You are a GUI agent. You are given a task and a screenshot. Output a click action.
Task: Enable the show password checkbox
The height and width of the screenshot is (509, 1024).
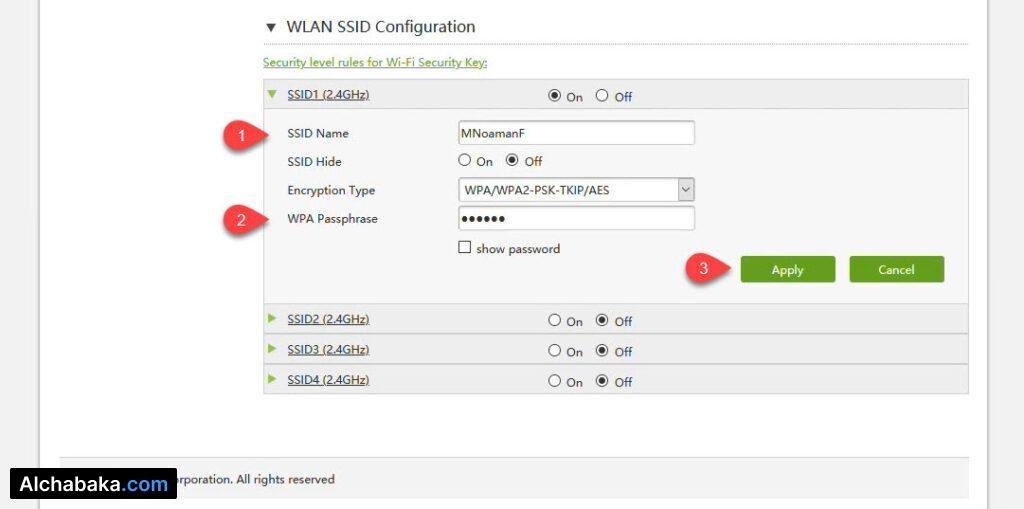click(464, 248)
